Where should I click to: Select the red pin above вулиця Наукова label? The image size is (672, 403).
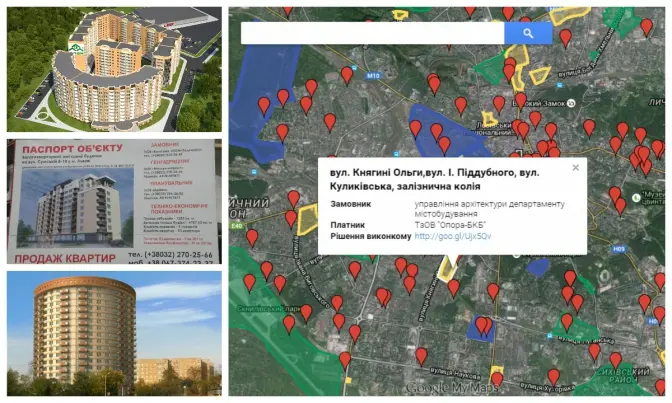click(x=421, y=356)
